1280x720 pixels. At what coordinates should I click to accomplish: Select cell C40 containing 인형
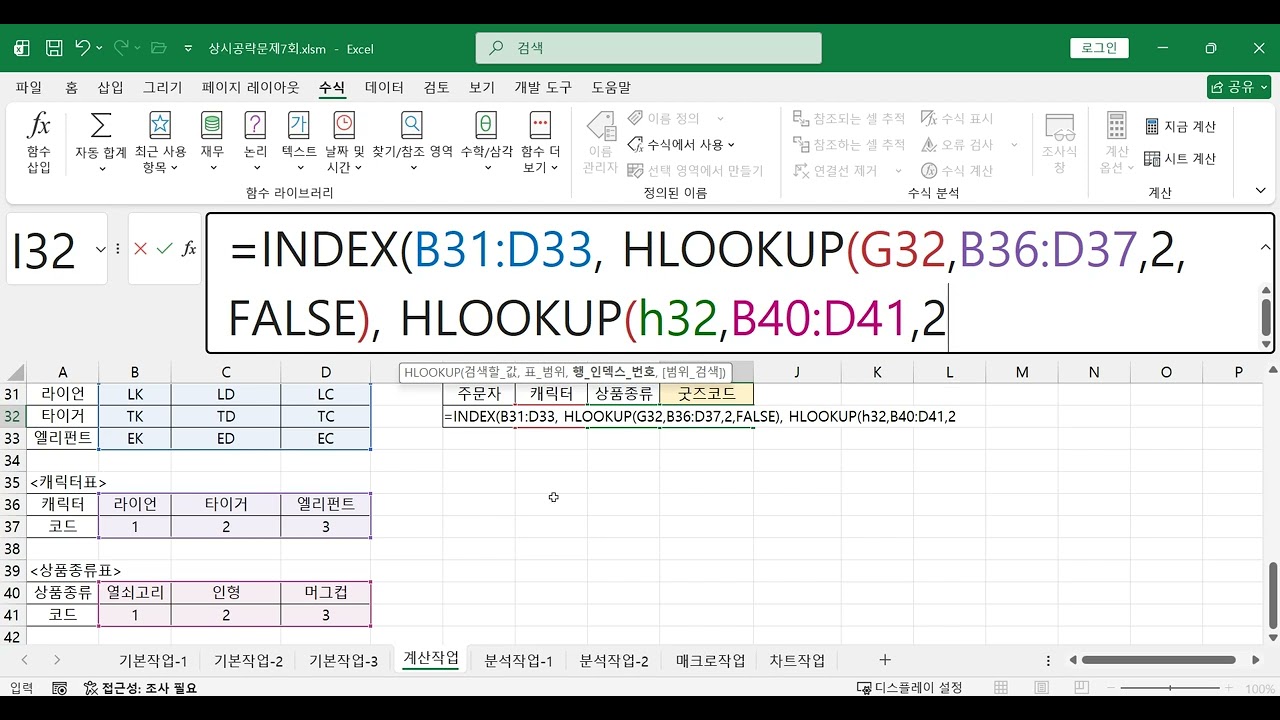226,592
